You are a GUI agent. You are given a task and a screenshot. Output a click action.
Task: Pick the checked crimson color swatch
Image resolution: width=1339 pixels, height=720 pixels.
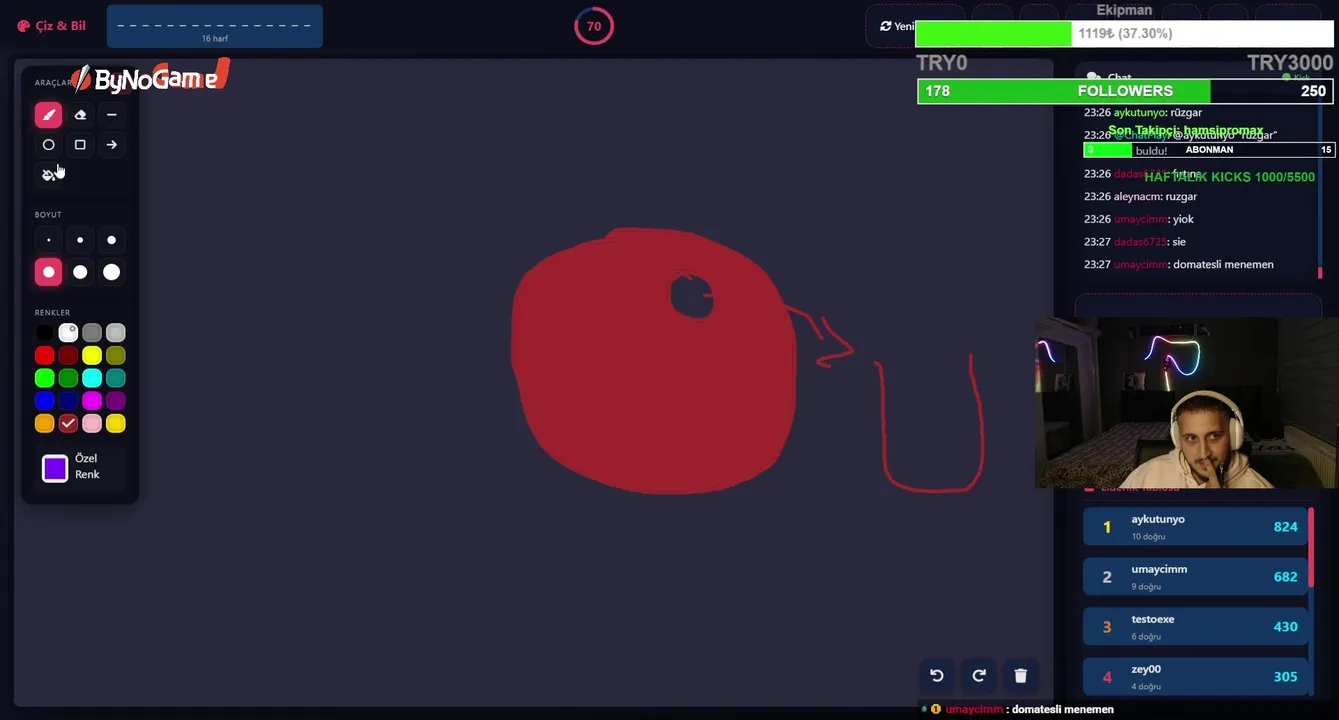68,424
